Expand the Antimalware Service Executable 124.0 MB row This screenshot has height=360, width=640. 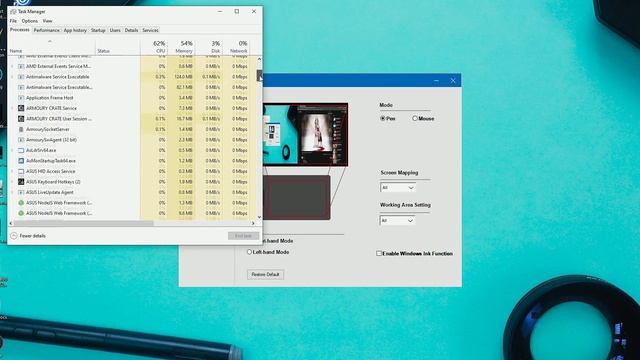[x=12, y=77]
